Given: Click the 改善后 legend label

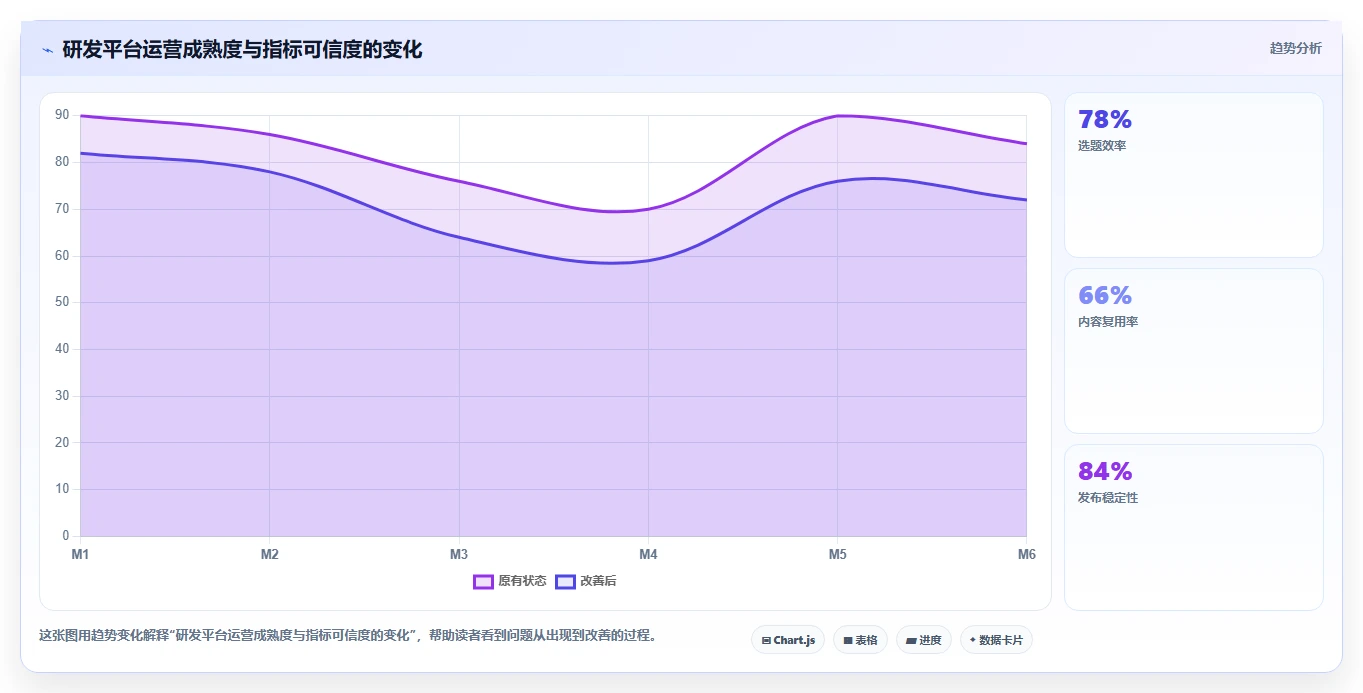Looking at the screenshot, I should (598, 581).
